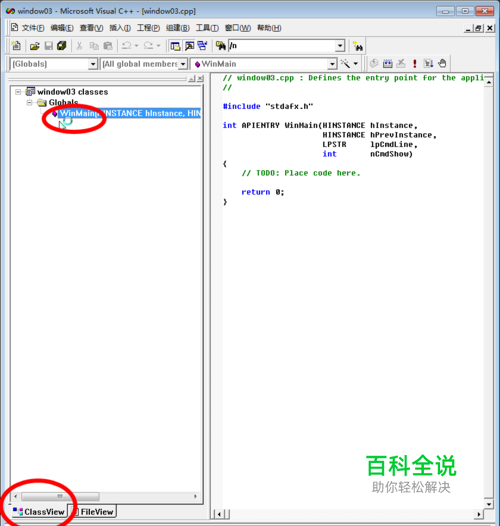
Task: Open the 查看(V) menu
Action: point(91,28)
